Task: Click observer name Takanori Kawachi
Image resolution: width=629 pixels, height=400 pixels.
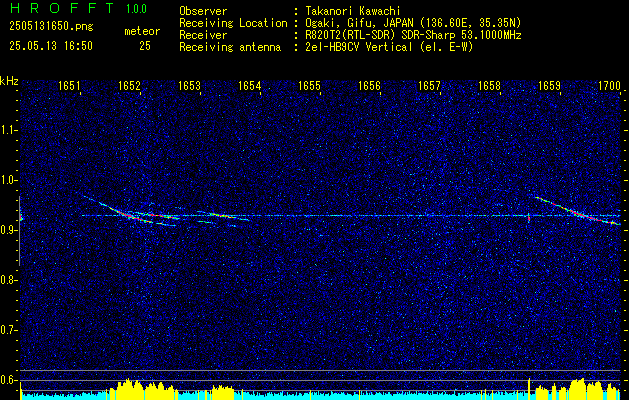Action: [352, 11]
